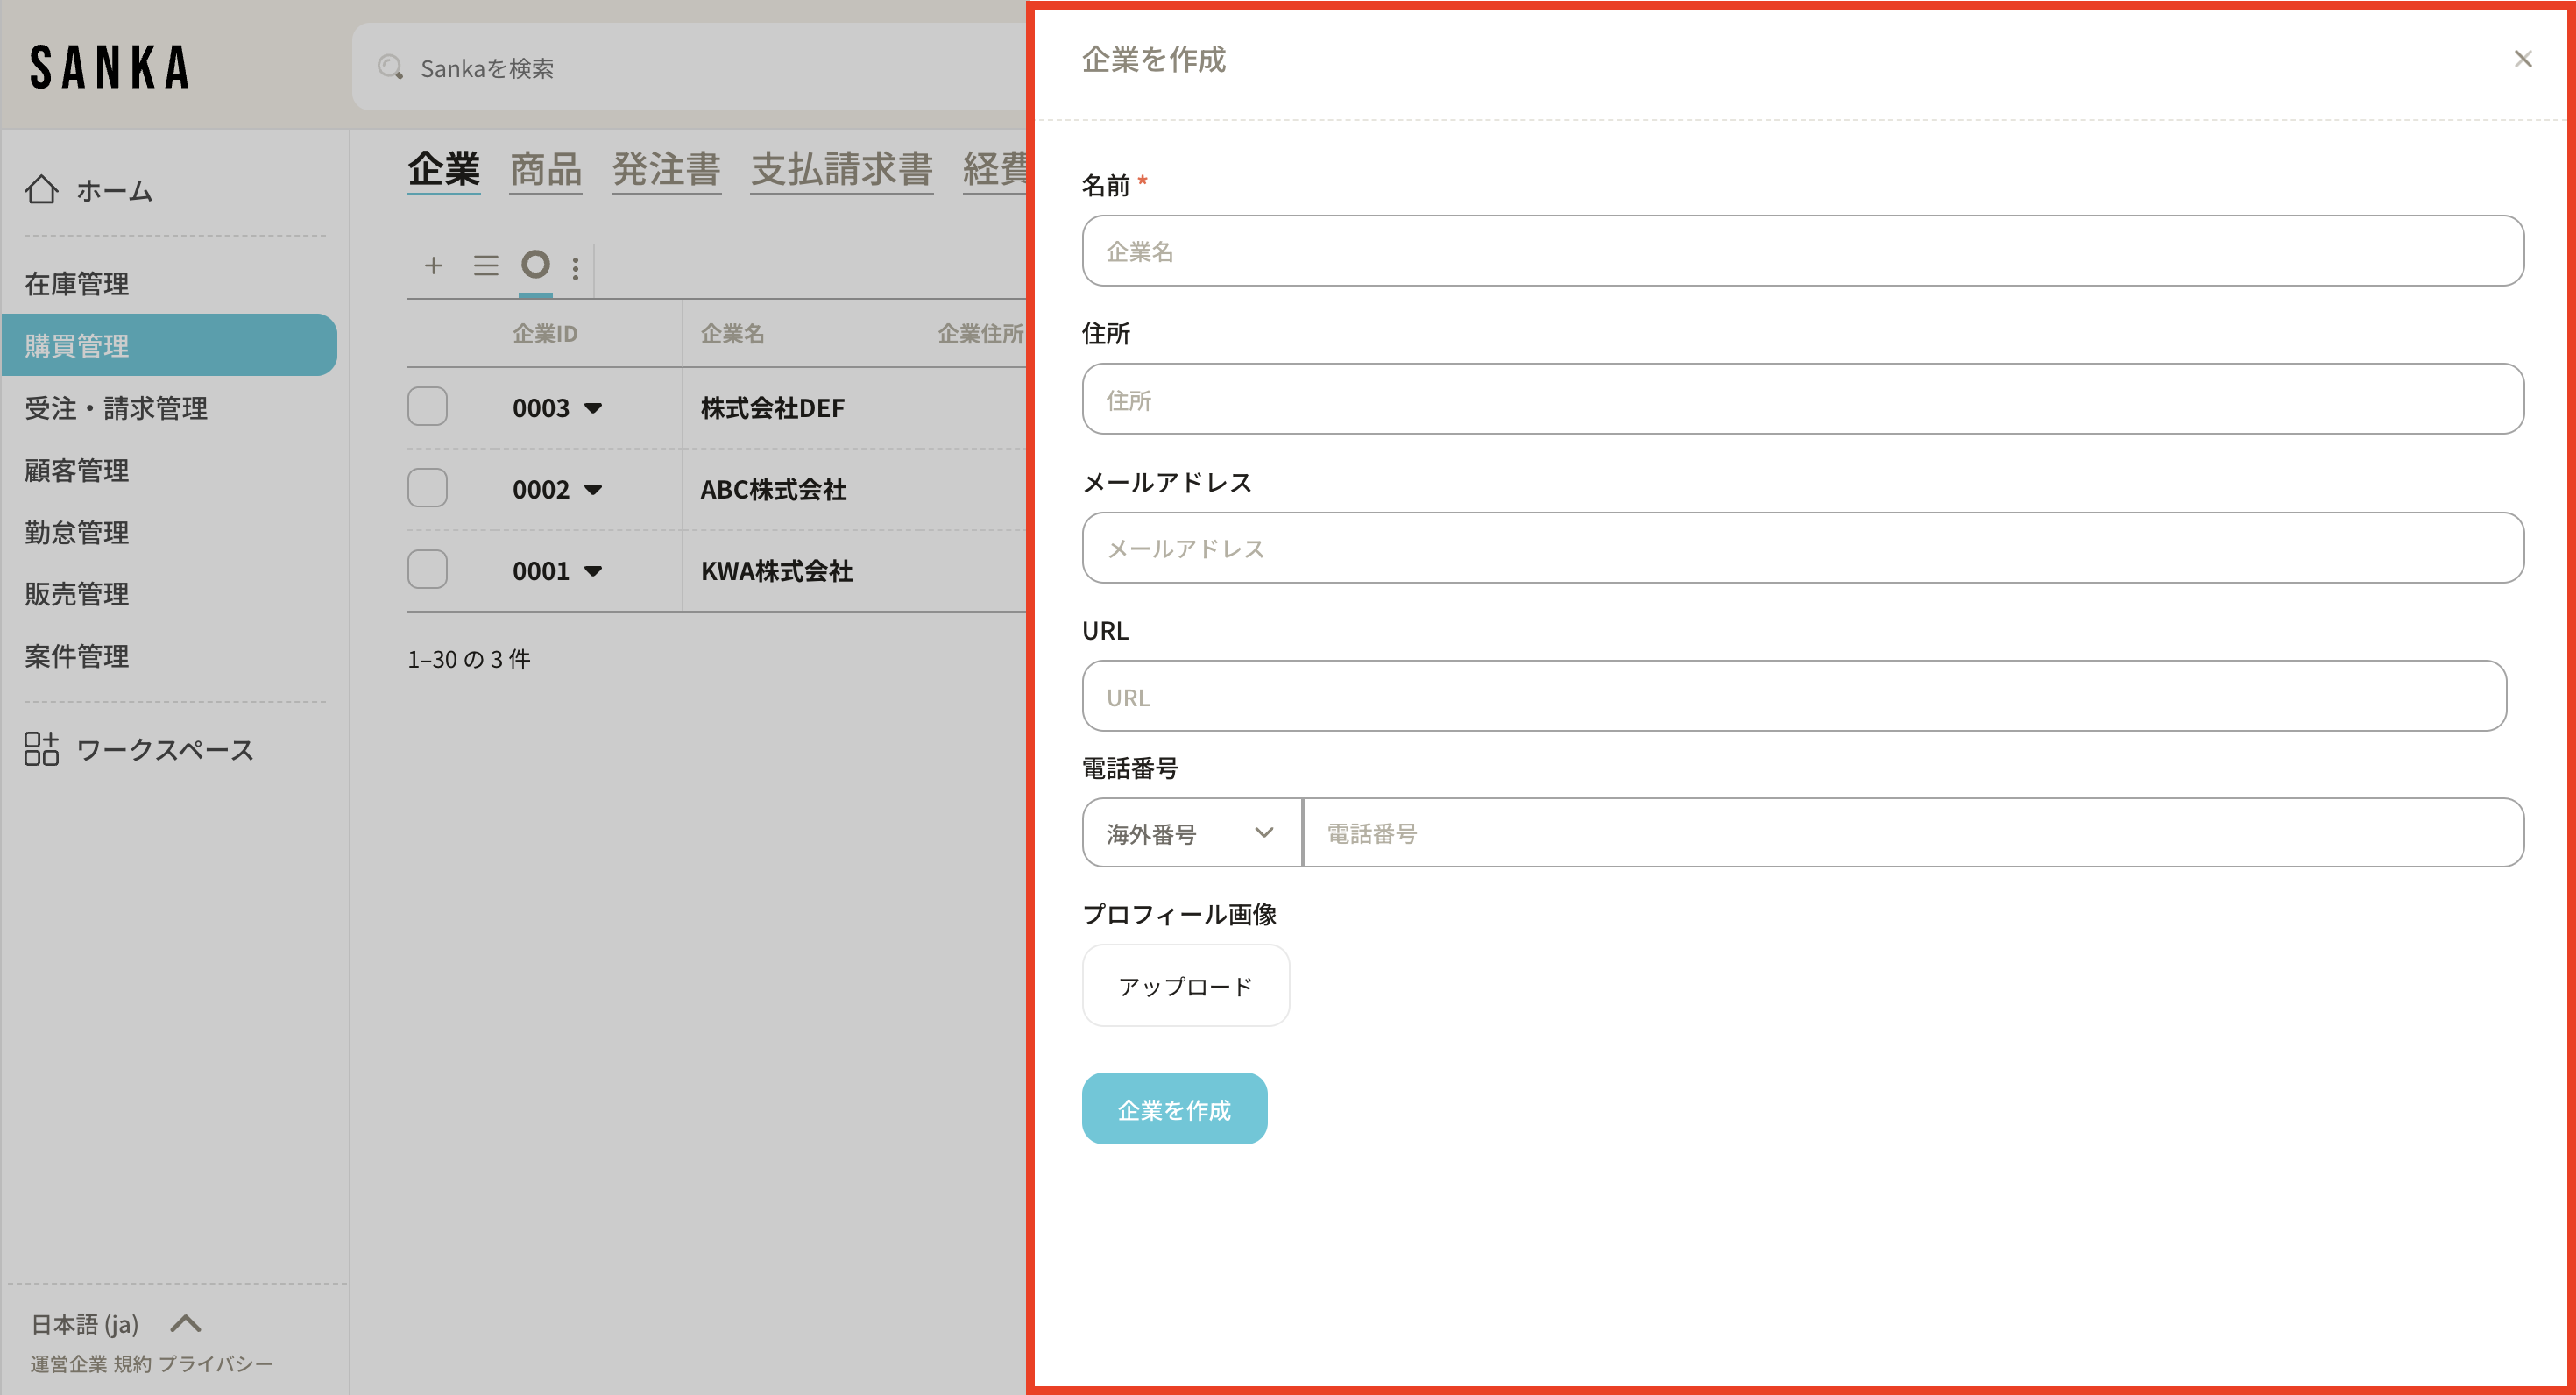
Task: Switch to the 商品 tab
Action: [x=545, y=169]
